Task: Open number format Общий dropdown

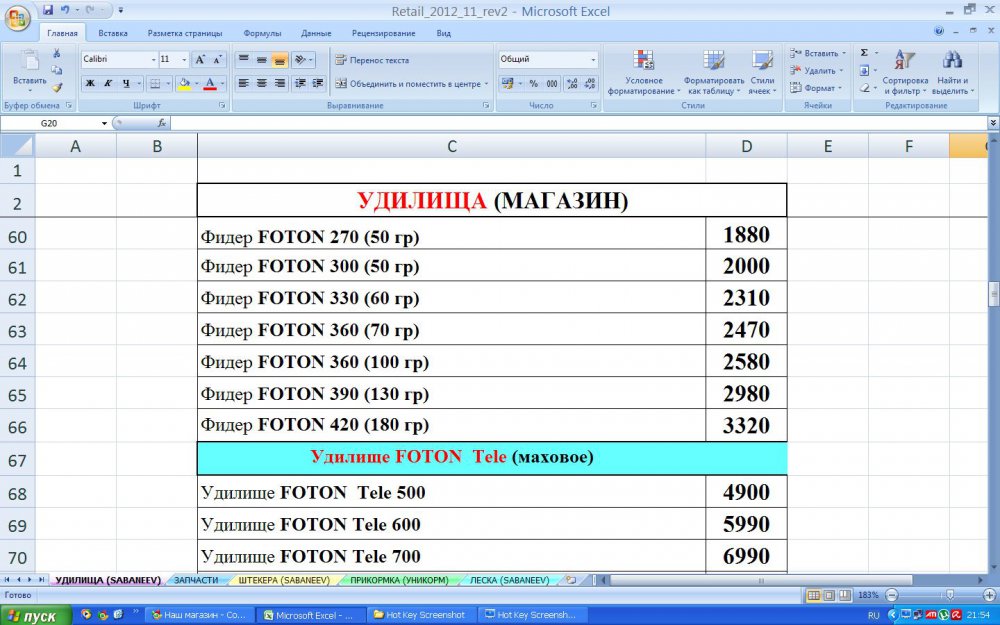Action: [593, 59]
